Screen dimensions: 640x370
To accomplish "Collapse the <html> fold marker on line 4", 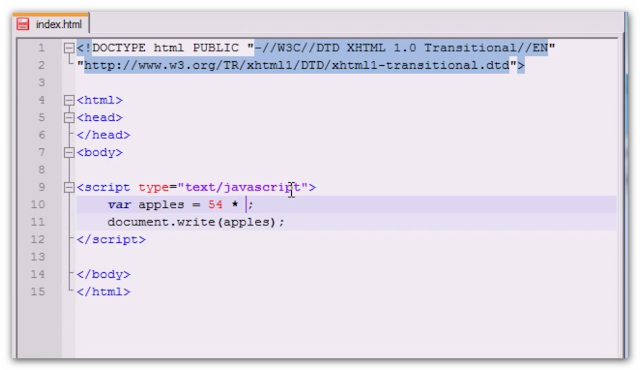I will 69,100.
